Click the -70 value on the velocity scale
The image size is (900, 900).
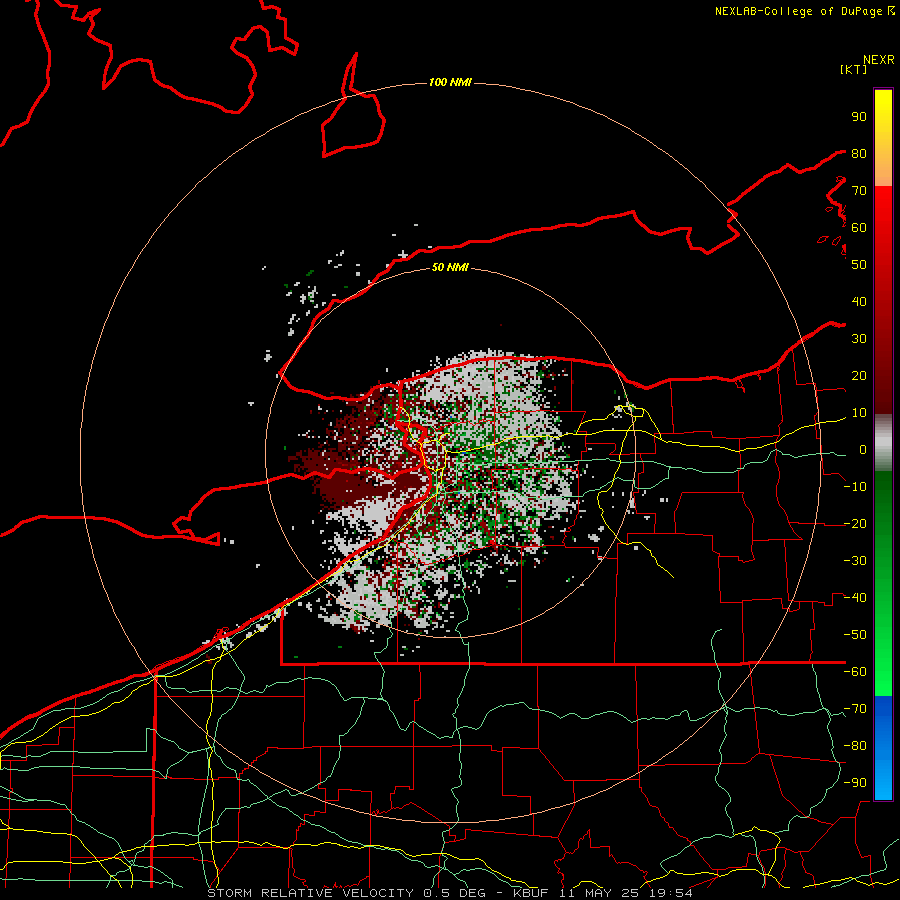tap(855, 709)
